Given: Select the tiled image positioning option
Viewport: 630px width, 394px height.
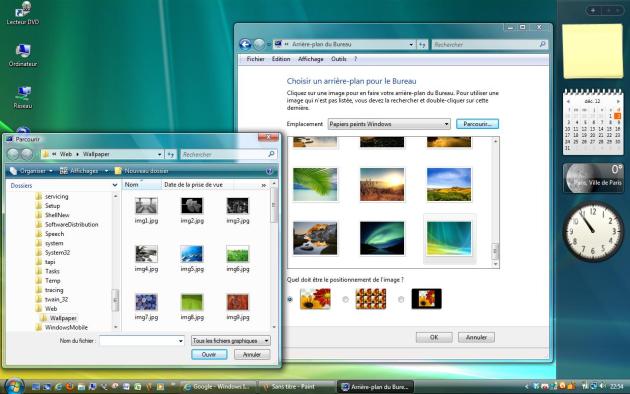Looking at the screenshot, I should [345, 300].
